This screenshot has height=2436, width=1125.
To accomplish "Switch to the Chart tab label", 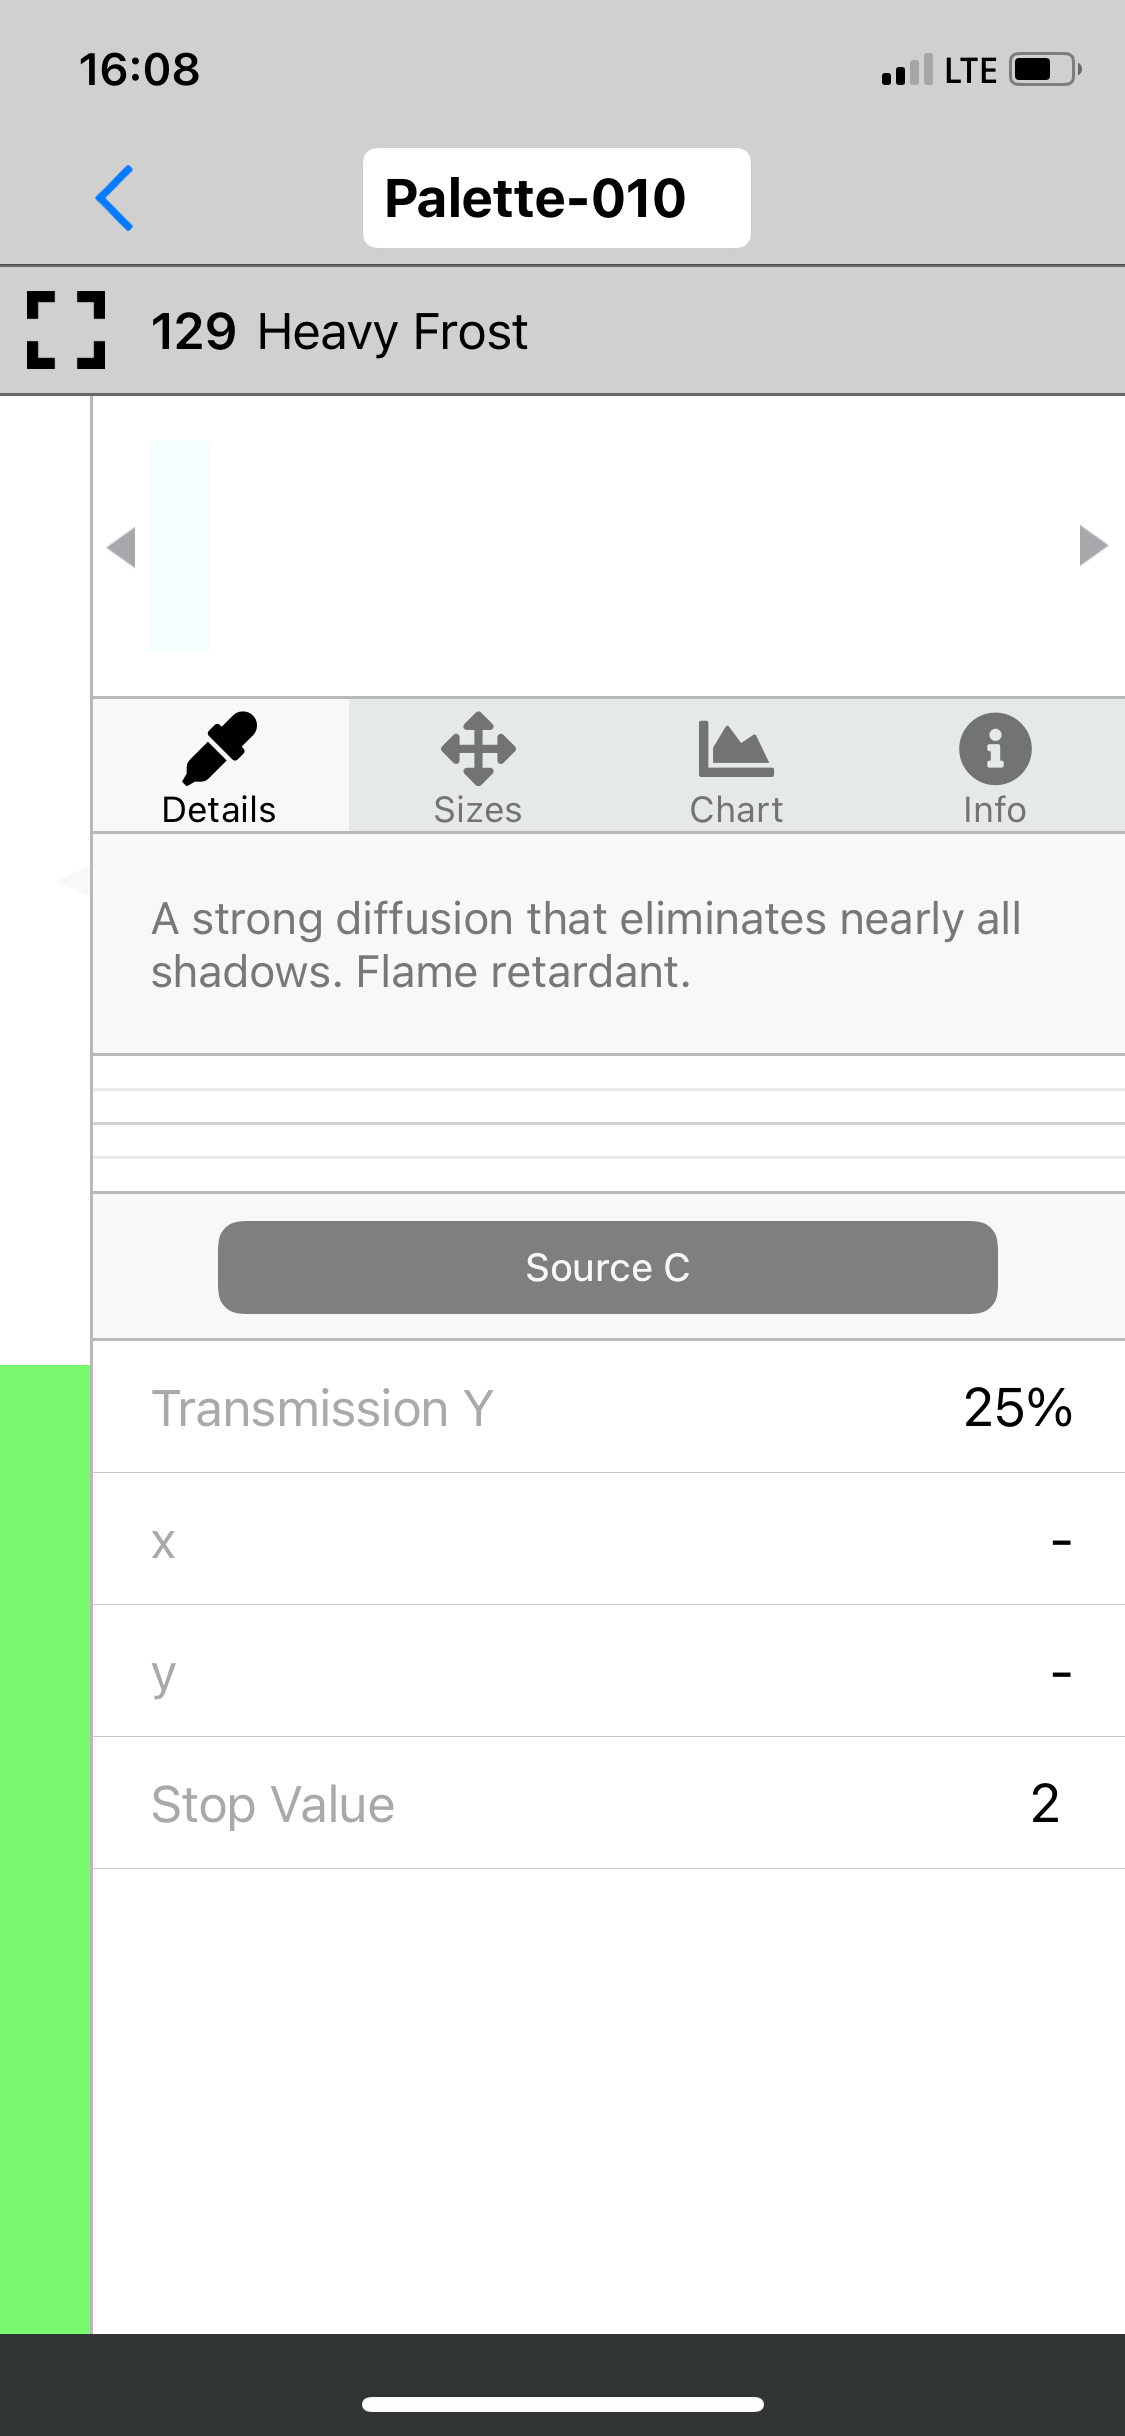I will [736, 810].
